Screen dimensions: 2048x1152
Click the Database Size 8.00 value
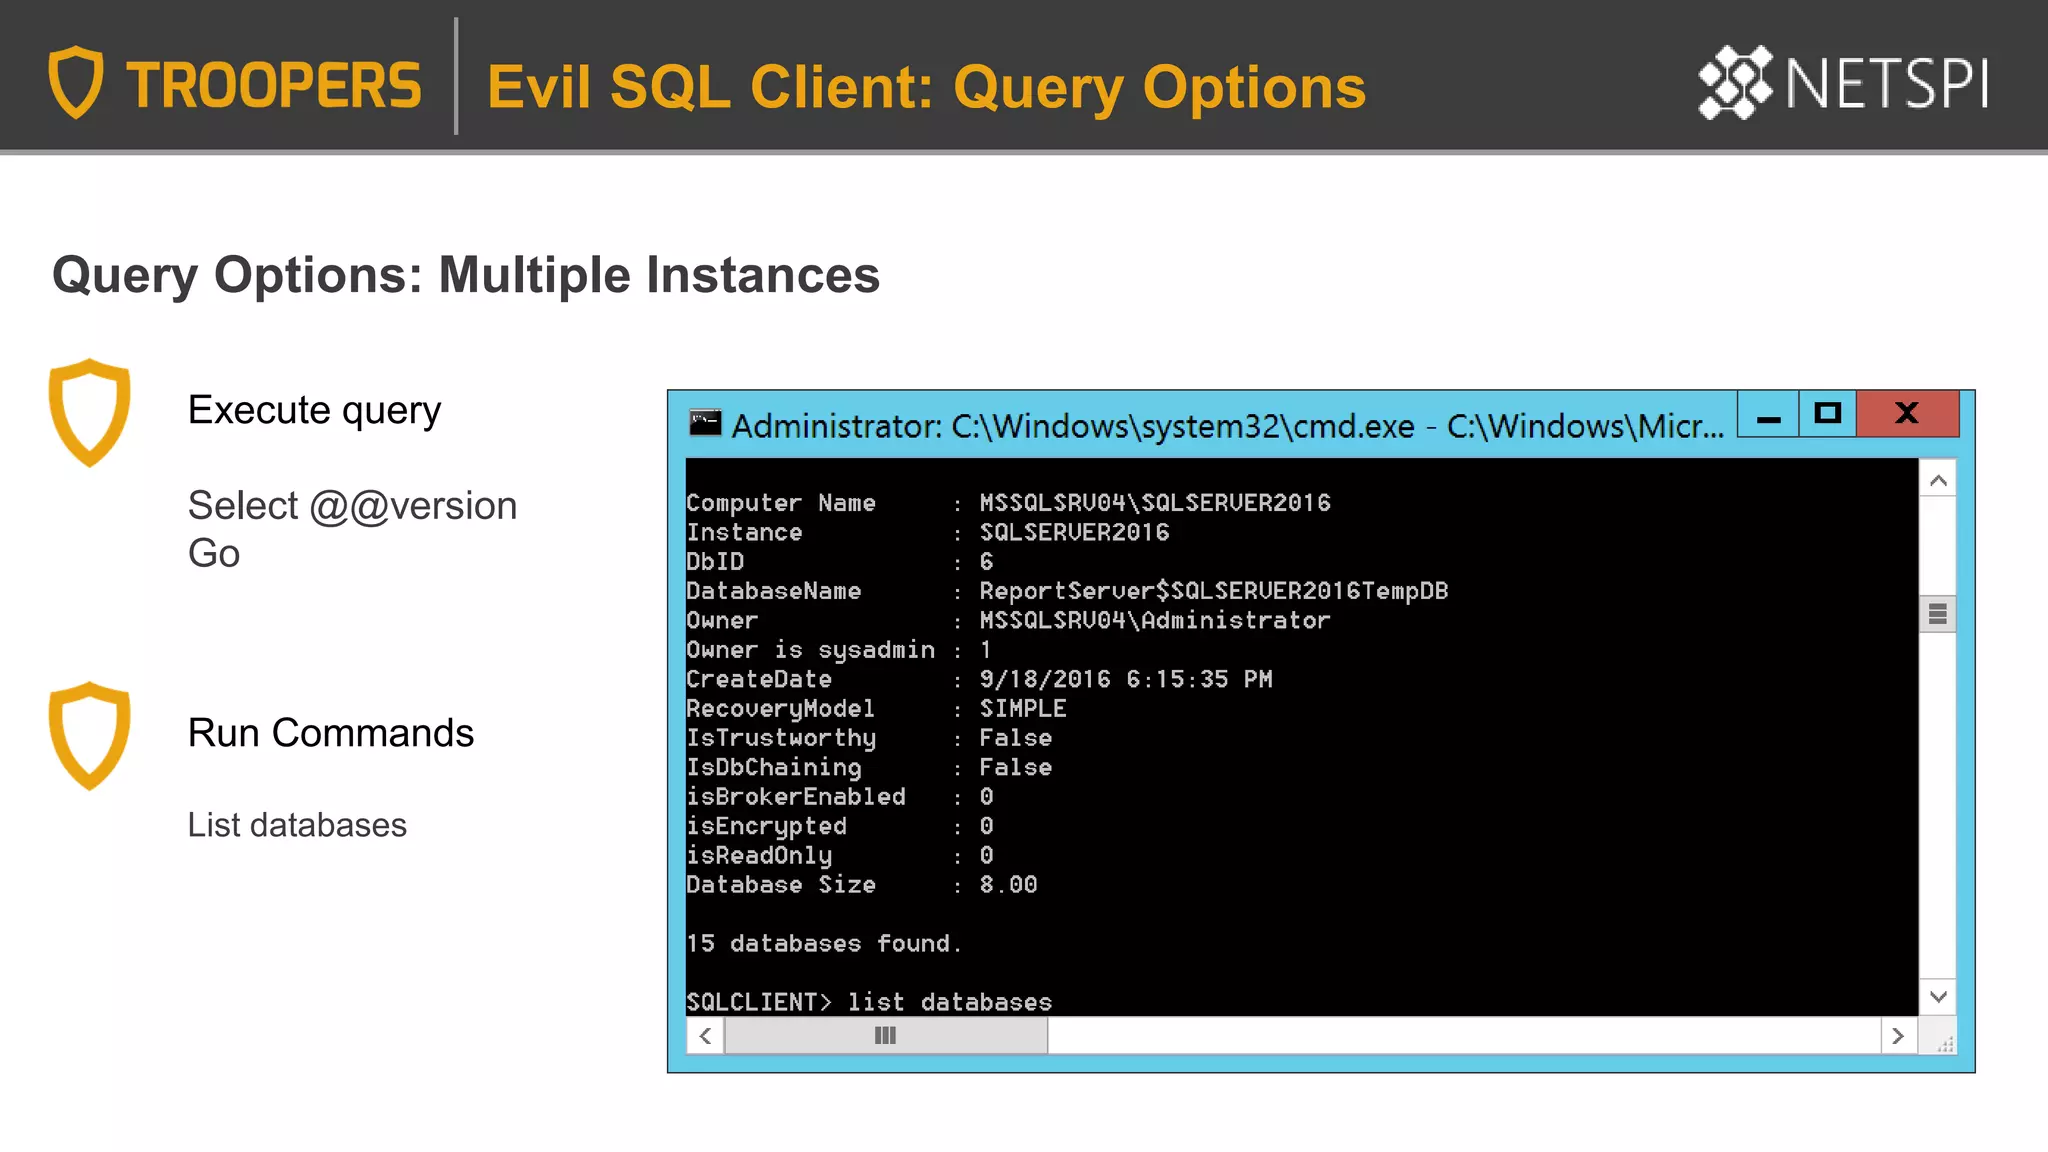point(1008,885)
